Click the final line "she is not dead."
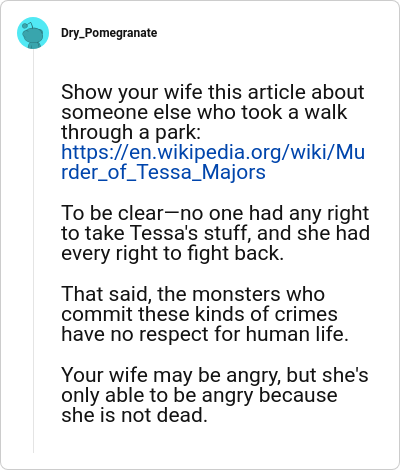 [134, 415]
